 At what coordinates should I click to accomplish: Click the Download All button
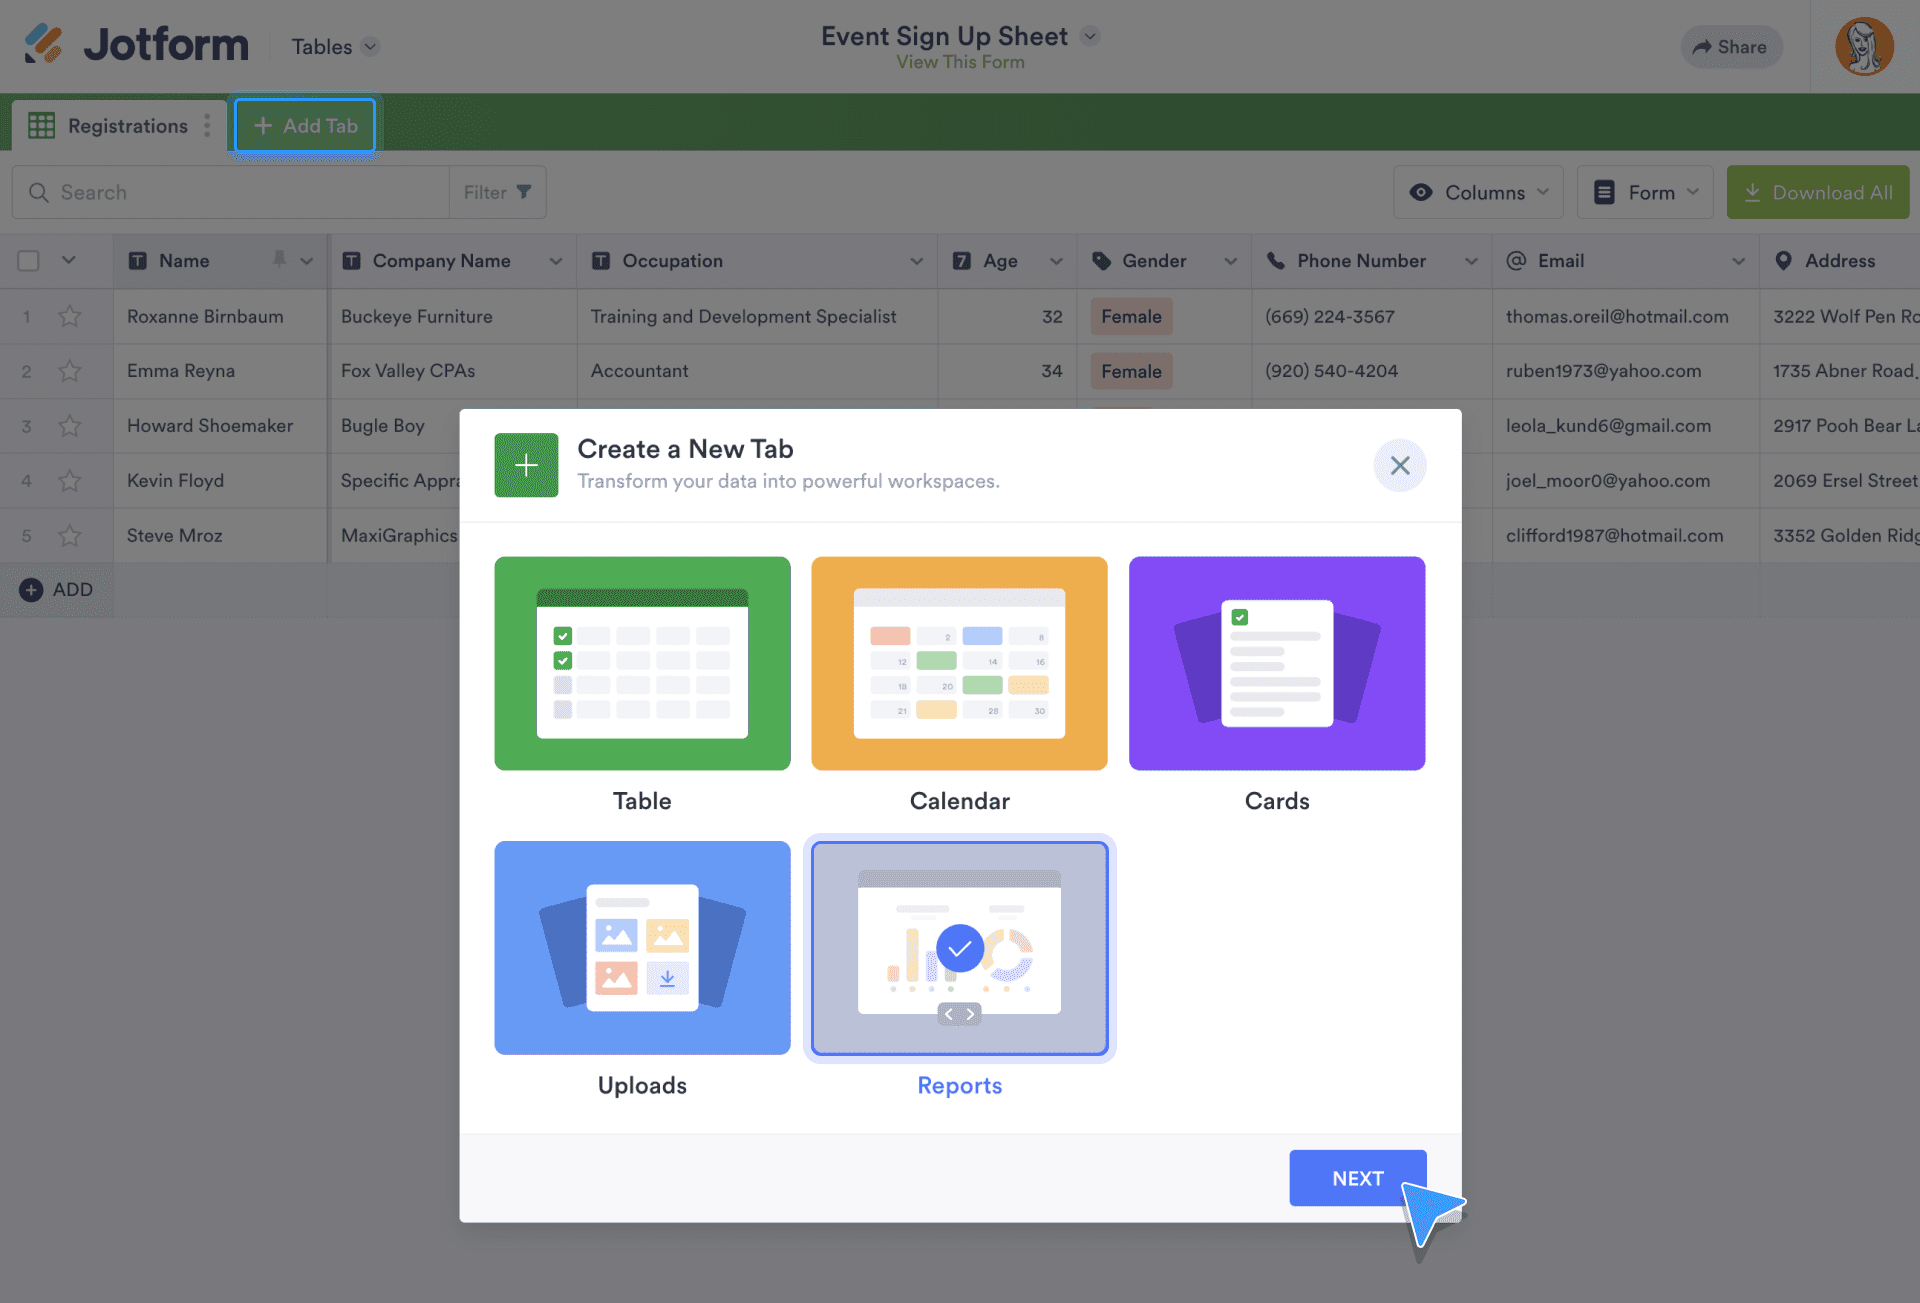click(1817, 192)
